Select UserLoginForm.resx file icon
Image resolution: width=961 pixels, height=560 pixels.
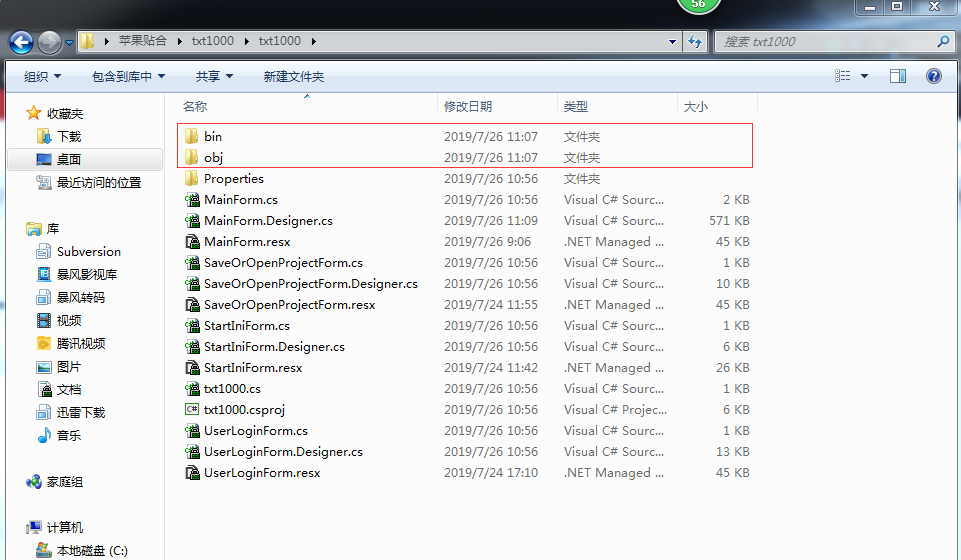[192, 472]
